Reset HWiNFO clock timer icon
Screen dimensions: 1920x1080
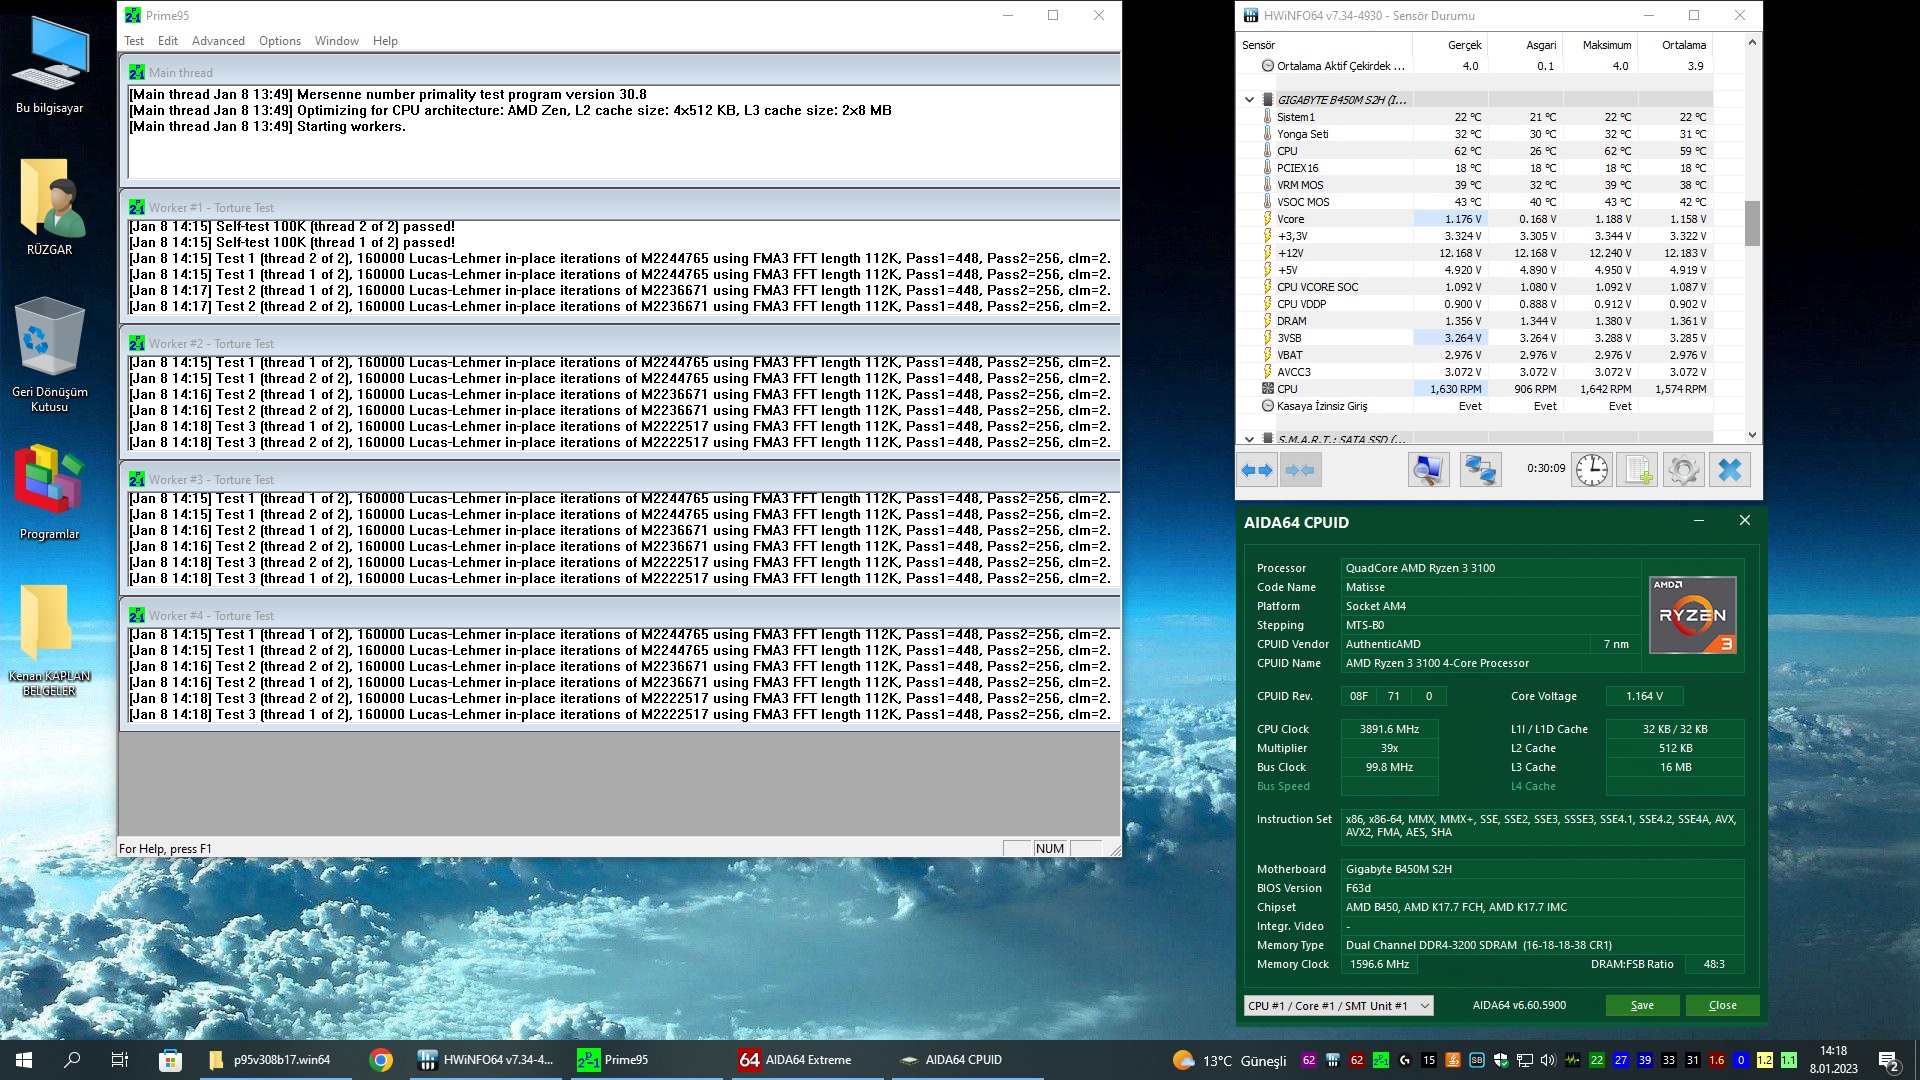(x=1592, y=470)
